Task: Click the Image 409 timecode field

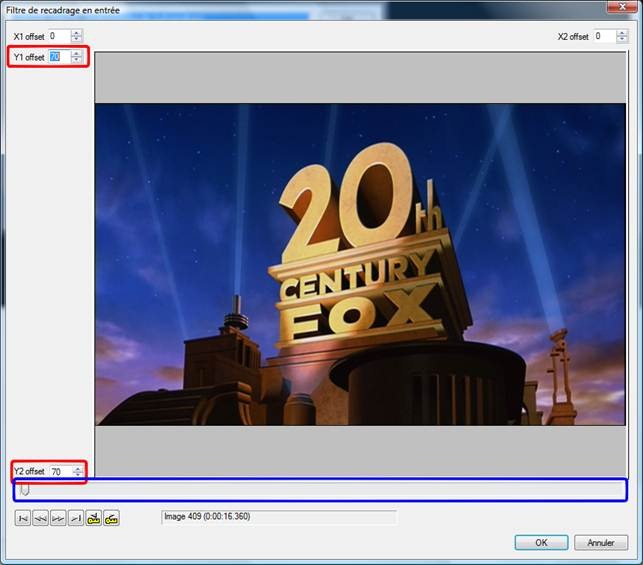Action: 279,517
